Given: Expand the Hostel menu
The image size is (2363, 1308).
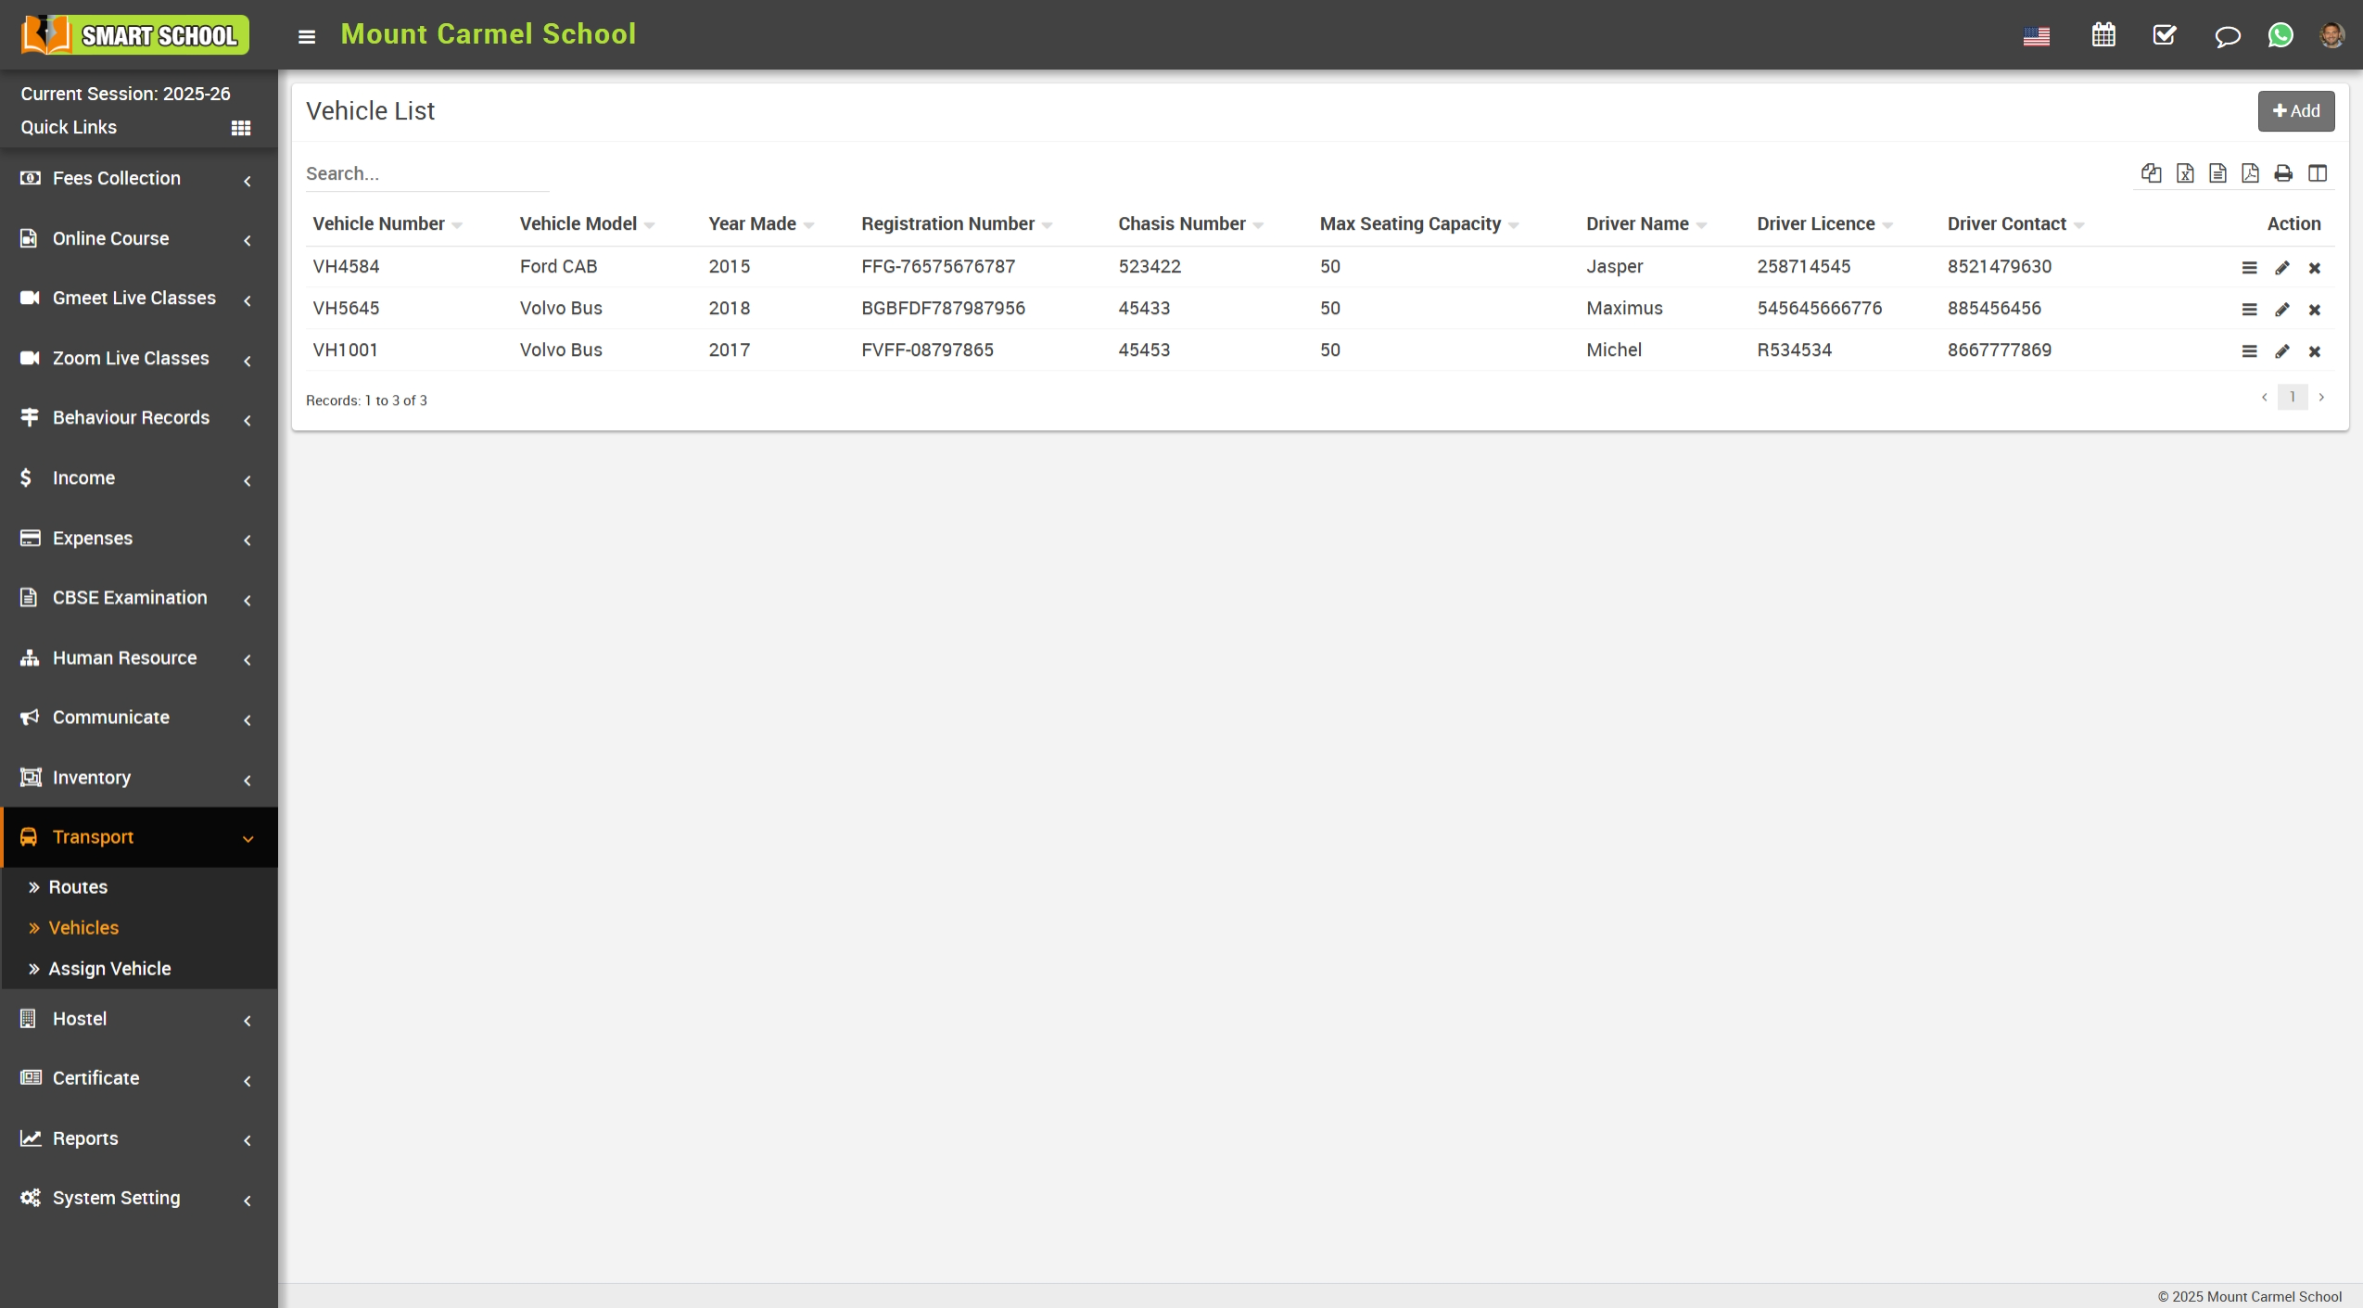Looking at the screenshot, I should pos(139,1019).
